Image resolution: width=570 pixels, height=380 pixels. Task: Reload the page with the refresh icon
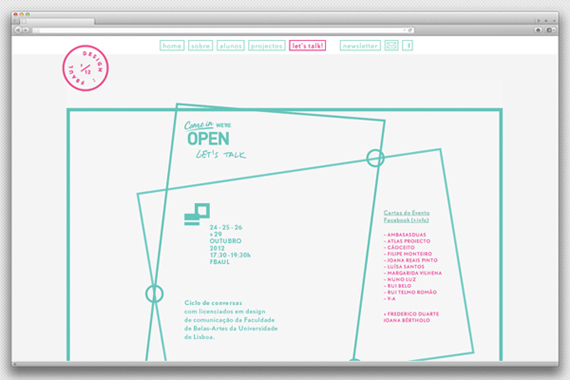(x=410, y=30)
